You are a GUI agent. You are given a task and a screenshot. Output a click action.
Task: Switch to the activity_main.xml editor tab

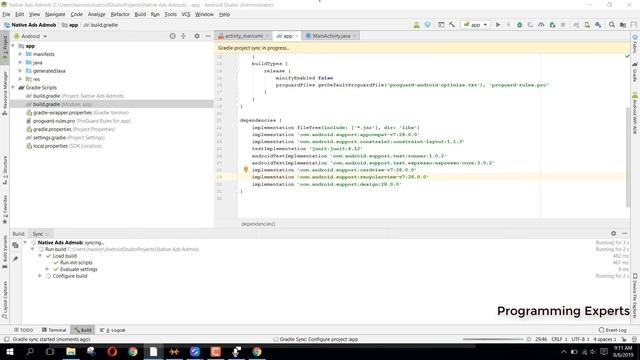243,36
